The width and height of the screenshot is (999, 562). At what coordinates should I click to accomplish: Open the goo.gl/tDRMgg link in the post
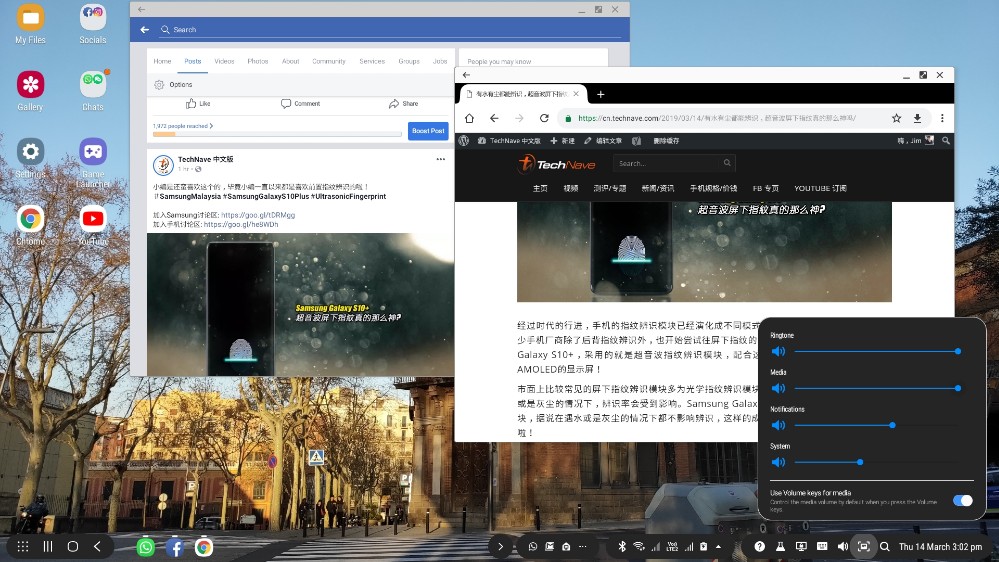tap(258, 215)
